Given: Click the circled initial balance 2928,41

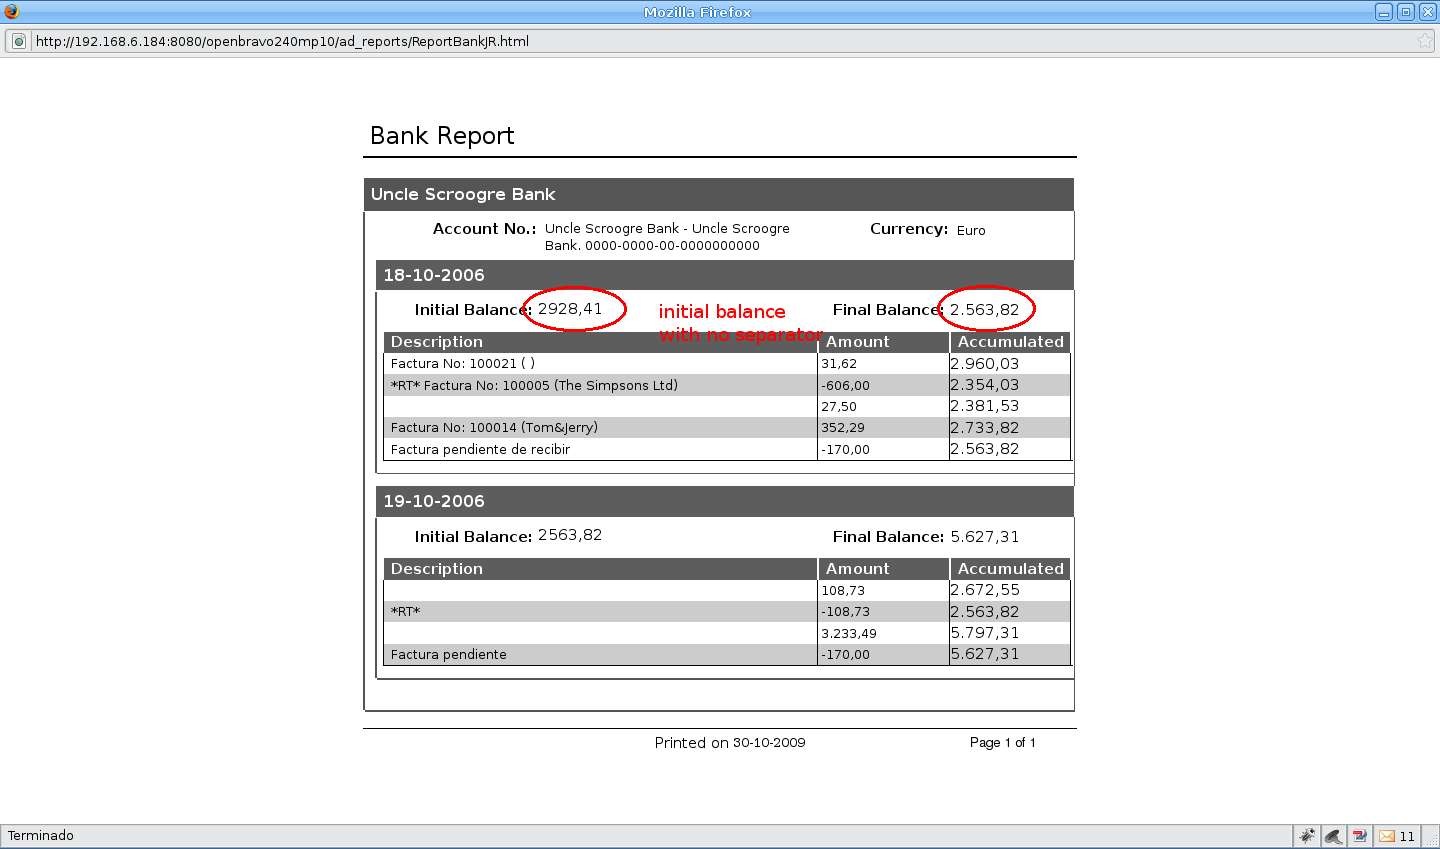Looking at the screenshot, I should 570,309.
